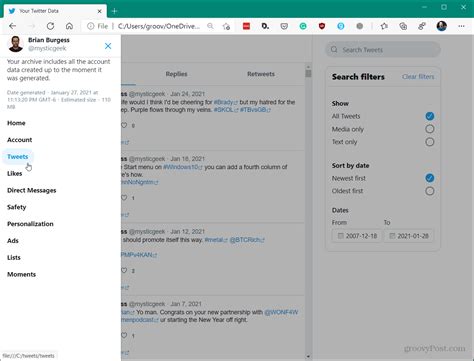474x361 pixels.
Task: Open a new browser tab
Action: point(114,11)
